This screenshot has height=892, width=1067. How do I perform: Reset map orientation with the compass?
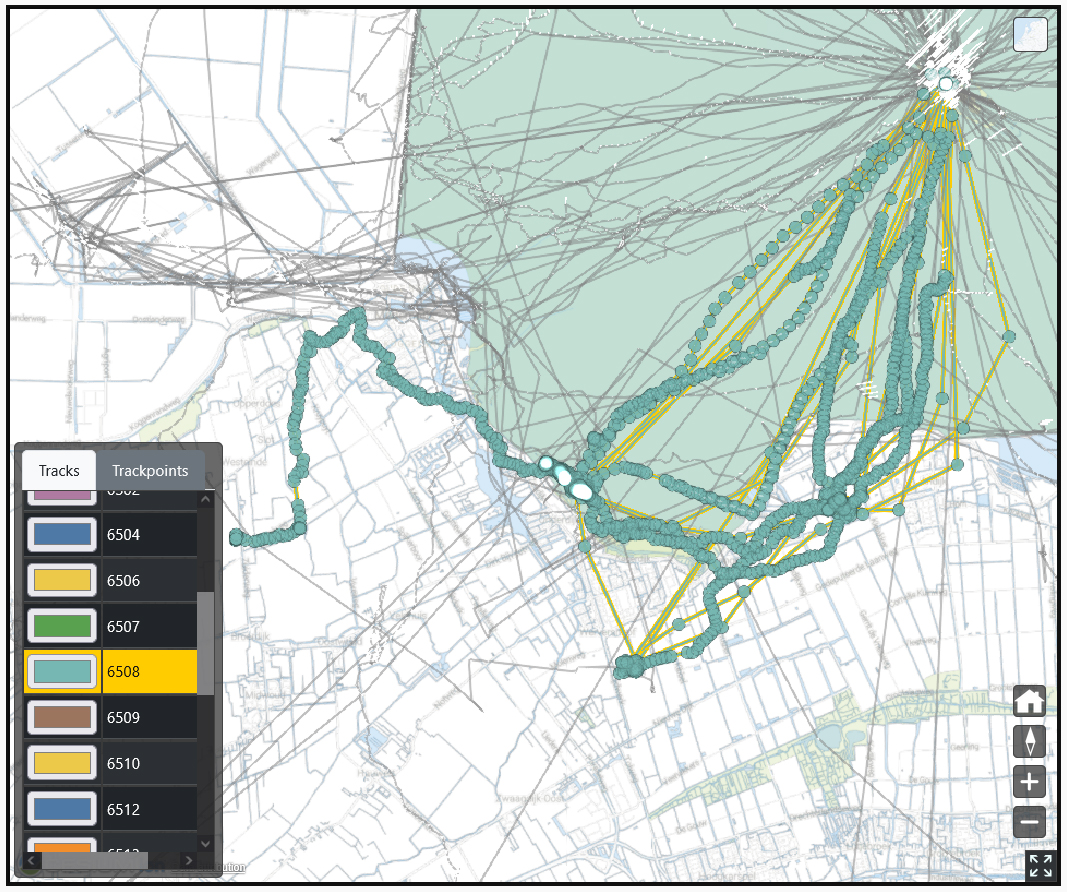[1029, 741]
